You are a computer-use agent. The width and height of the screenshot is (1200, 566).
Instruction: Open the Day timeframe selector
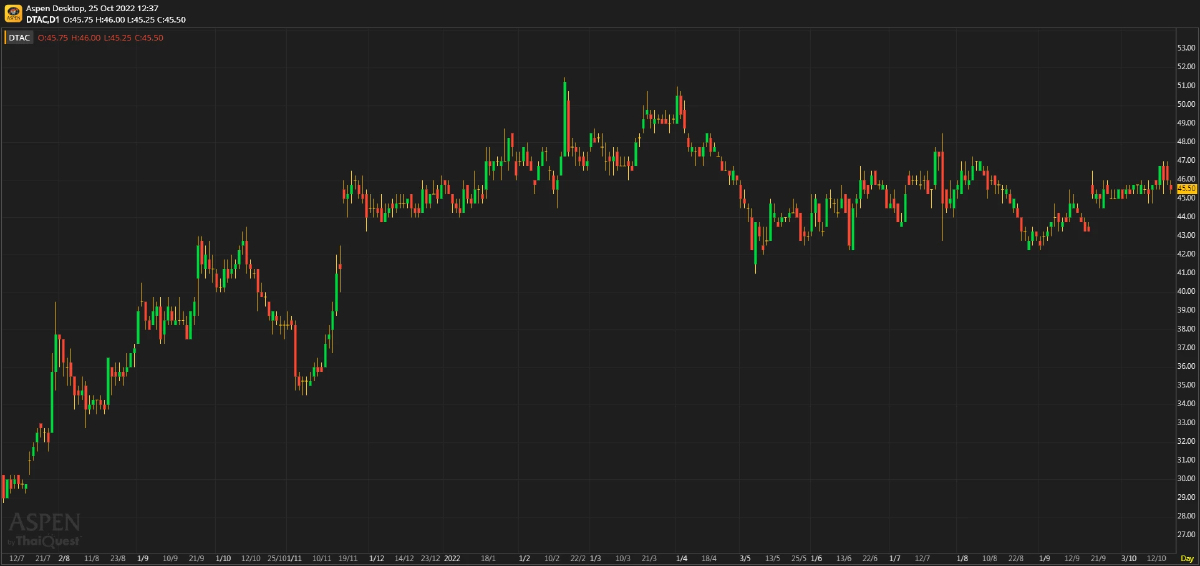coord(1187,557)
